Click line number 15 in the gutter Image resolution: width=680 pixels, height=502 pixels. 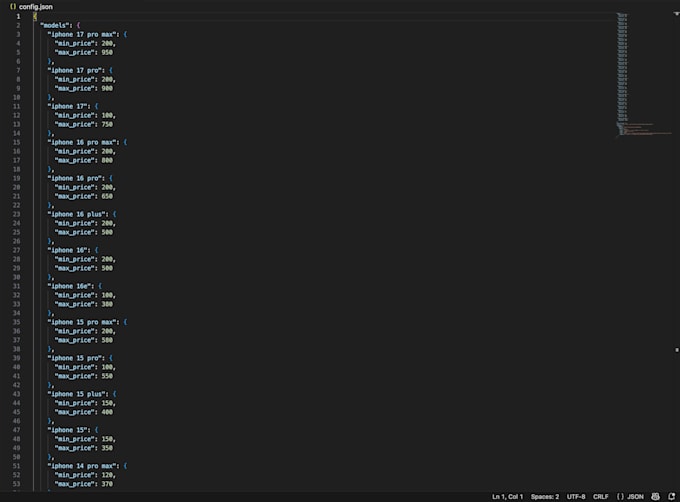16,142
